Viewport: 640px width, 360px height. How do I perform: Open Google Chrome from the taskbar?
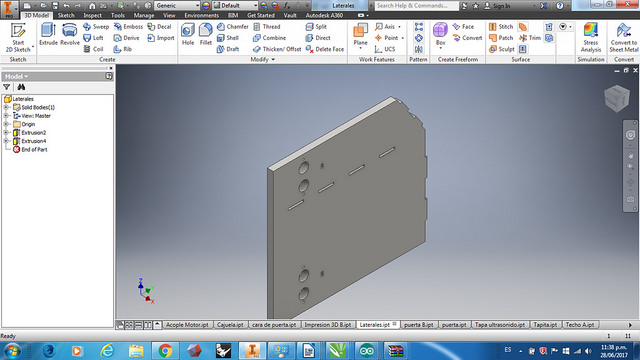[x=165, y=351]
